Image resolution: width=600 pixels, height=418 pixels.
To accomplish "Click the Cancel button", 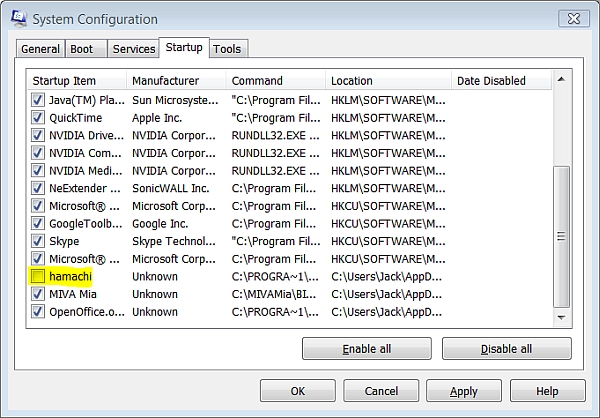I will coord(381,391).
